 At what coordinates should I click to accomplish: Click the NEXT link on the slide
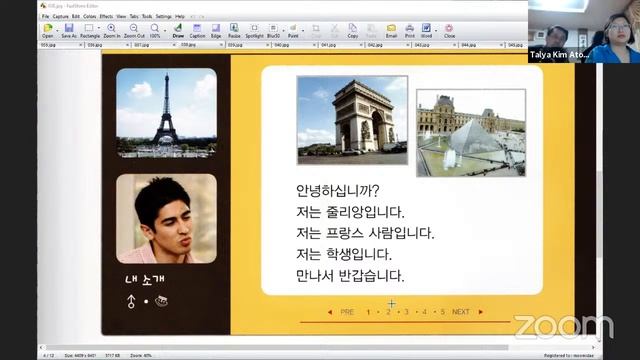coord(461,312)
